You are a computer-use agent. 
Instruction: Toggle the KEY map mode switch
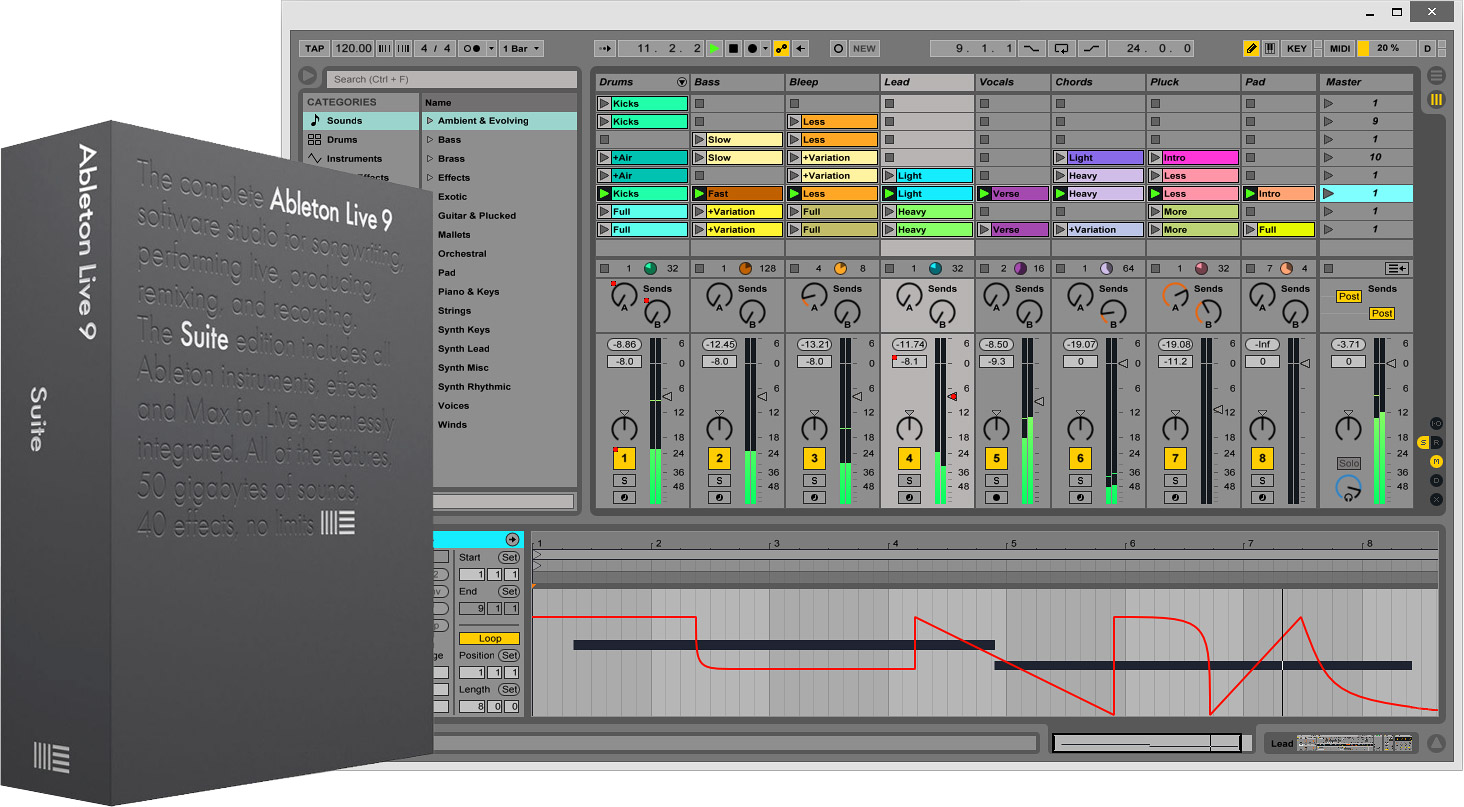[1297, 48]
